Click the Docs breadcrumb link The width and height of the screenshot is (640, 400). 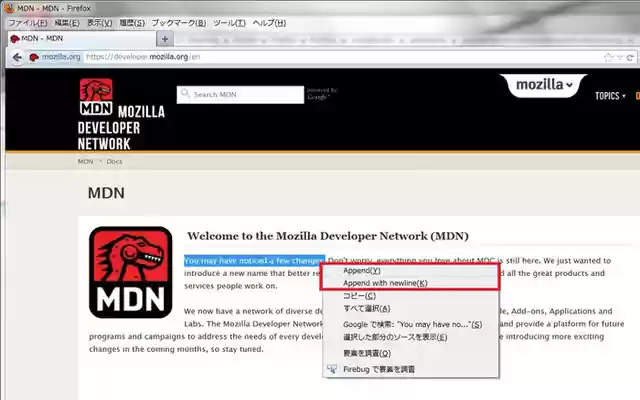click(114, 162)
